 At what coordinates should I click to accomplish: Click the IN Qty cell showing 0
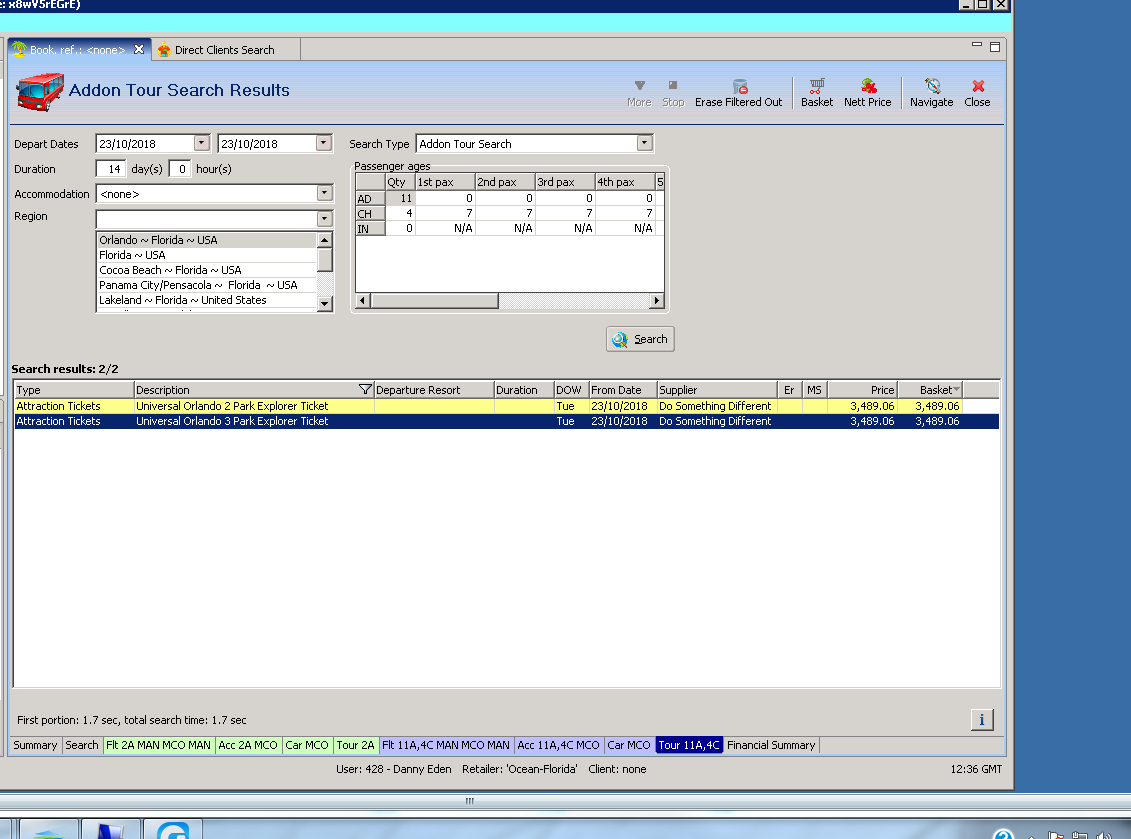(x=400, y=228)
